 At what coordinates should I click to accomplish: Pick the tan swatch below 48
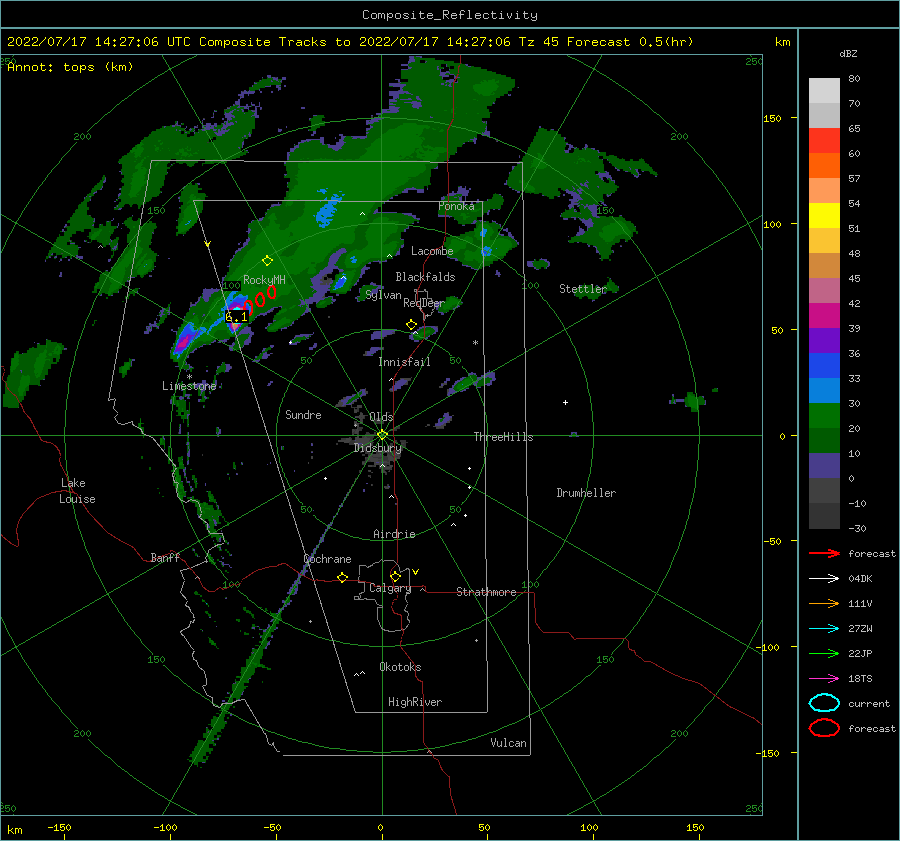click(x=824, y=266)
